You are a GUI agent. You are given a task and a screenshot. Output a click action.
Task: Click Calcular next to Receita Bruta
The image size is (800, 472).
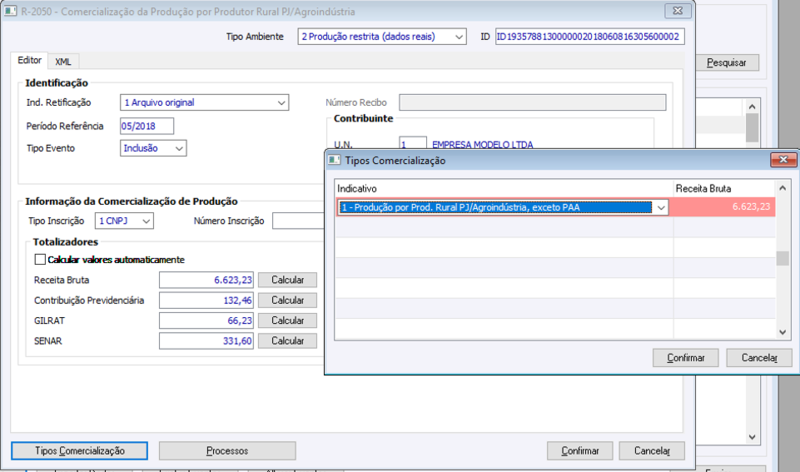[x=287, y=280]
